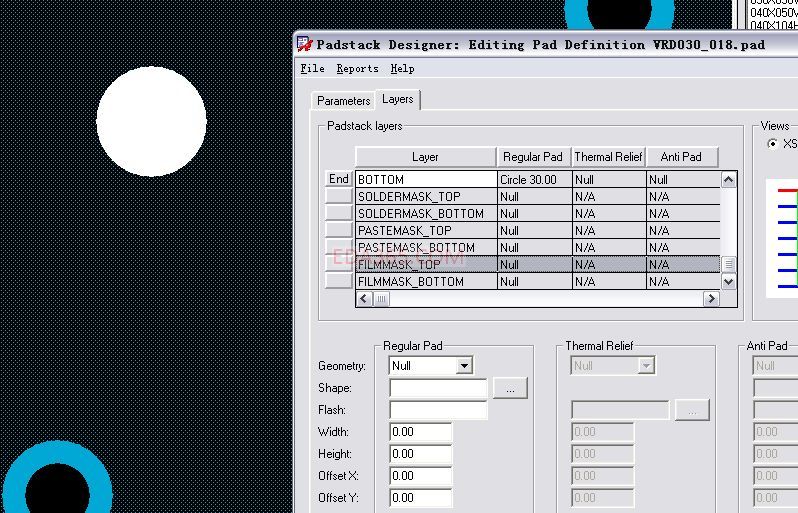This screenshot has width=798, height=513.
Task: Click the horizontal scrollbar thumb of layer table
Action: coord(381,299)
